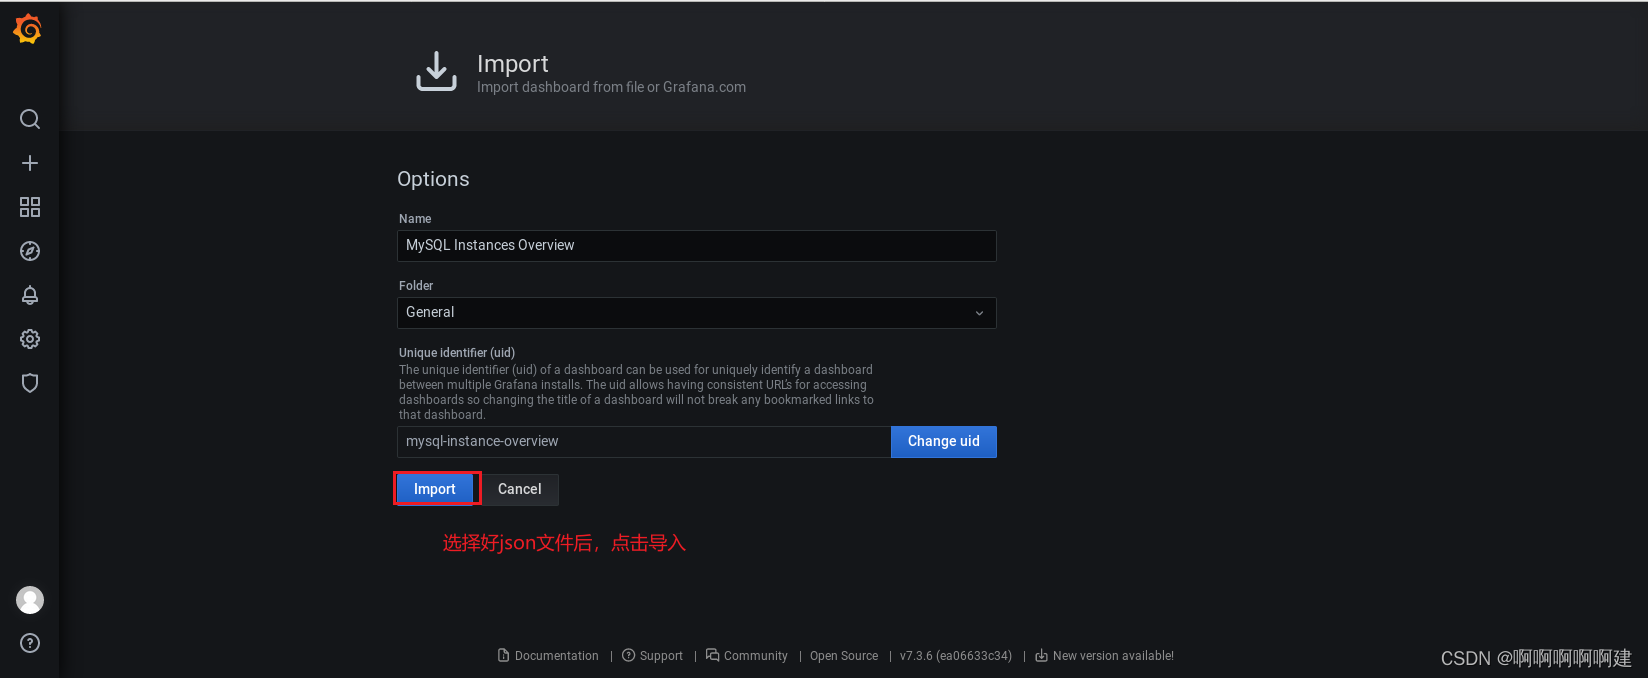Open the Server Admin shield icon
This screenshot has width=1648, height=678.
pyautogui.click(x=30, y=383)
